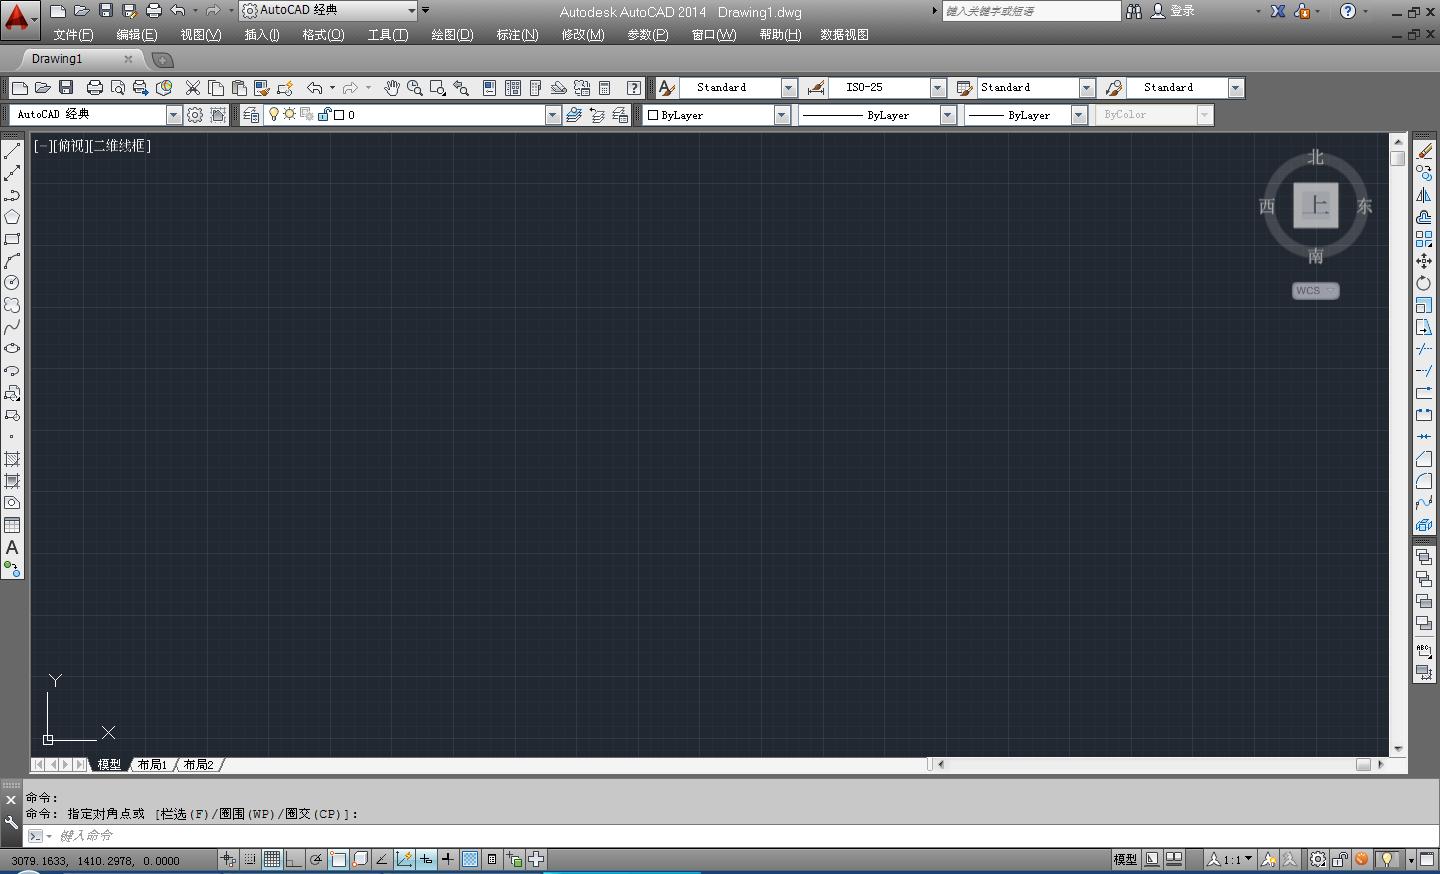Open the 修改(M) menu
Image resolution: width=1440 pixels, height=874 pixels.
(583, 35)
